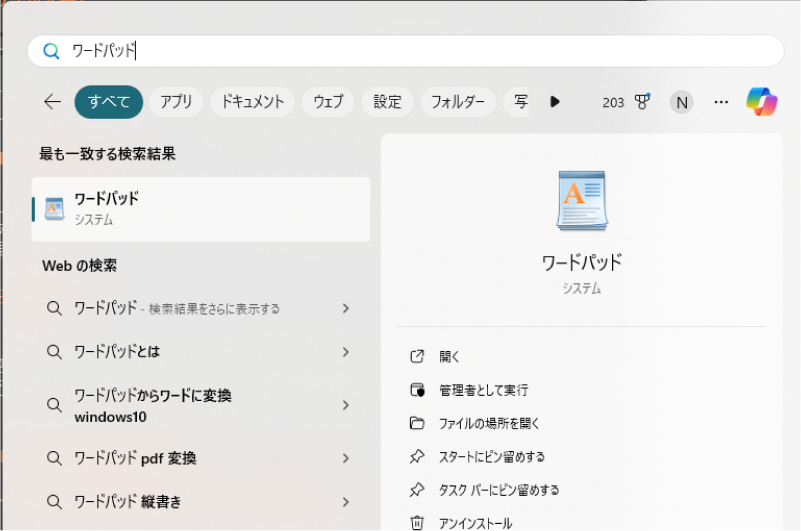This screenshot has width=801, height=531.
Task: Click magnifier icon beside ワードパッドからワードに変換
Action: 54,405
